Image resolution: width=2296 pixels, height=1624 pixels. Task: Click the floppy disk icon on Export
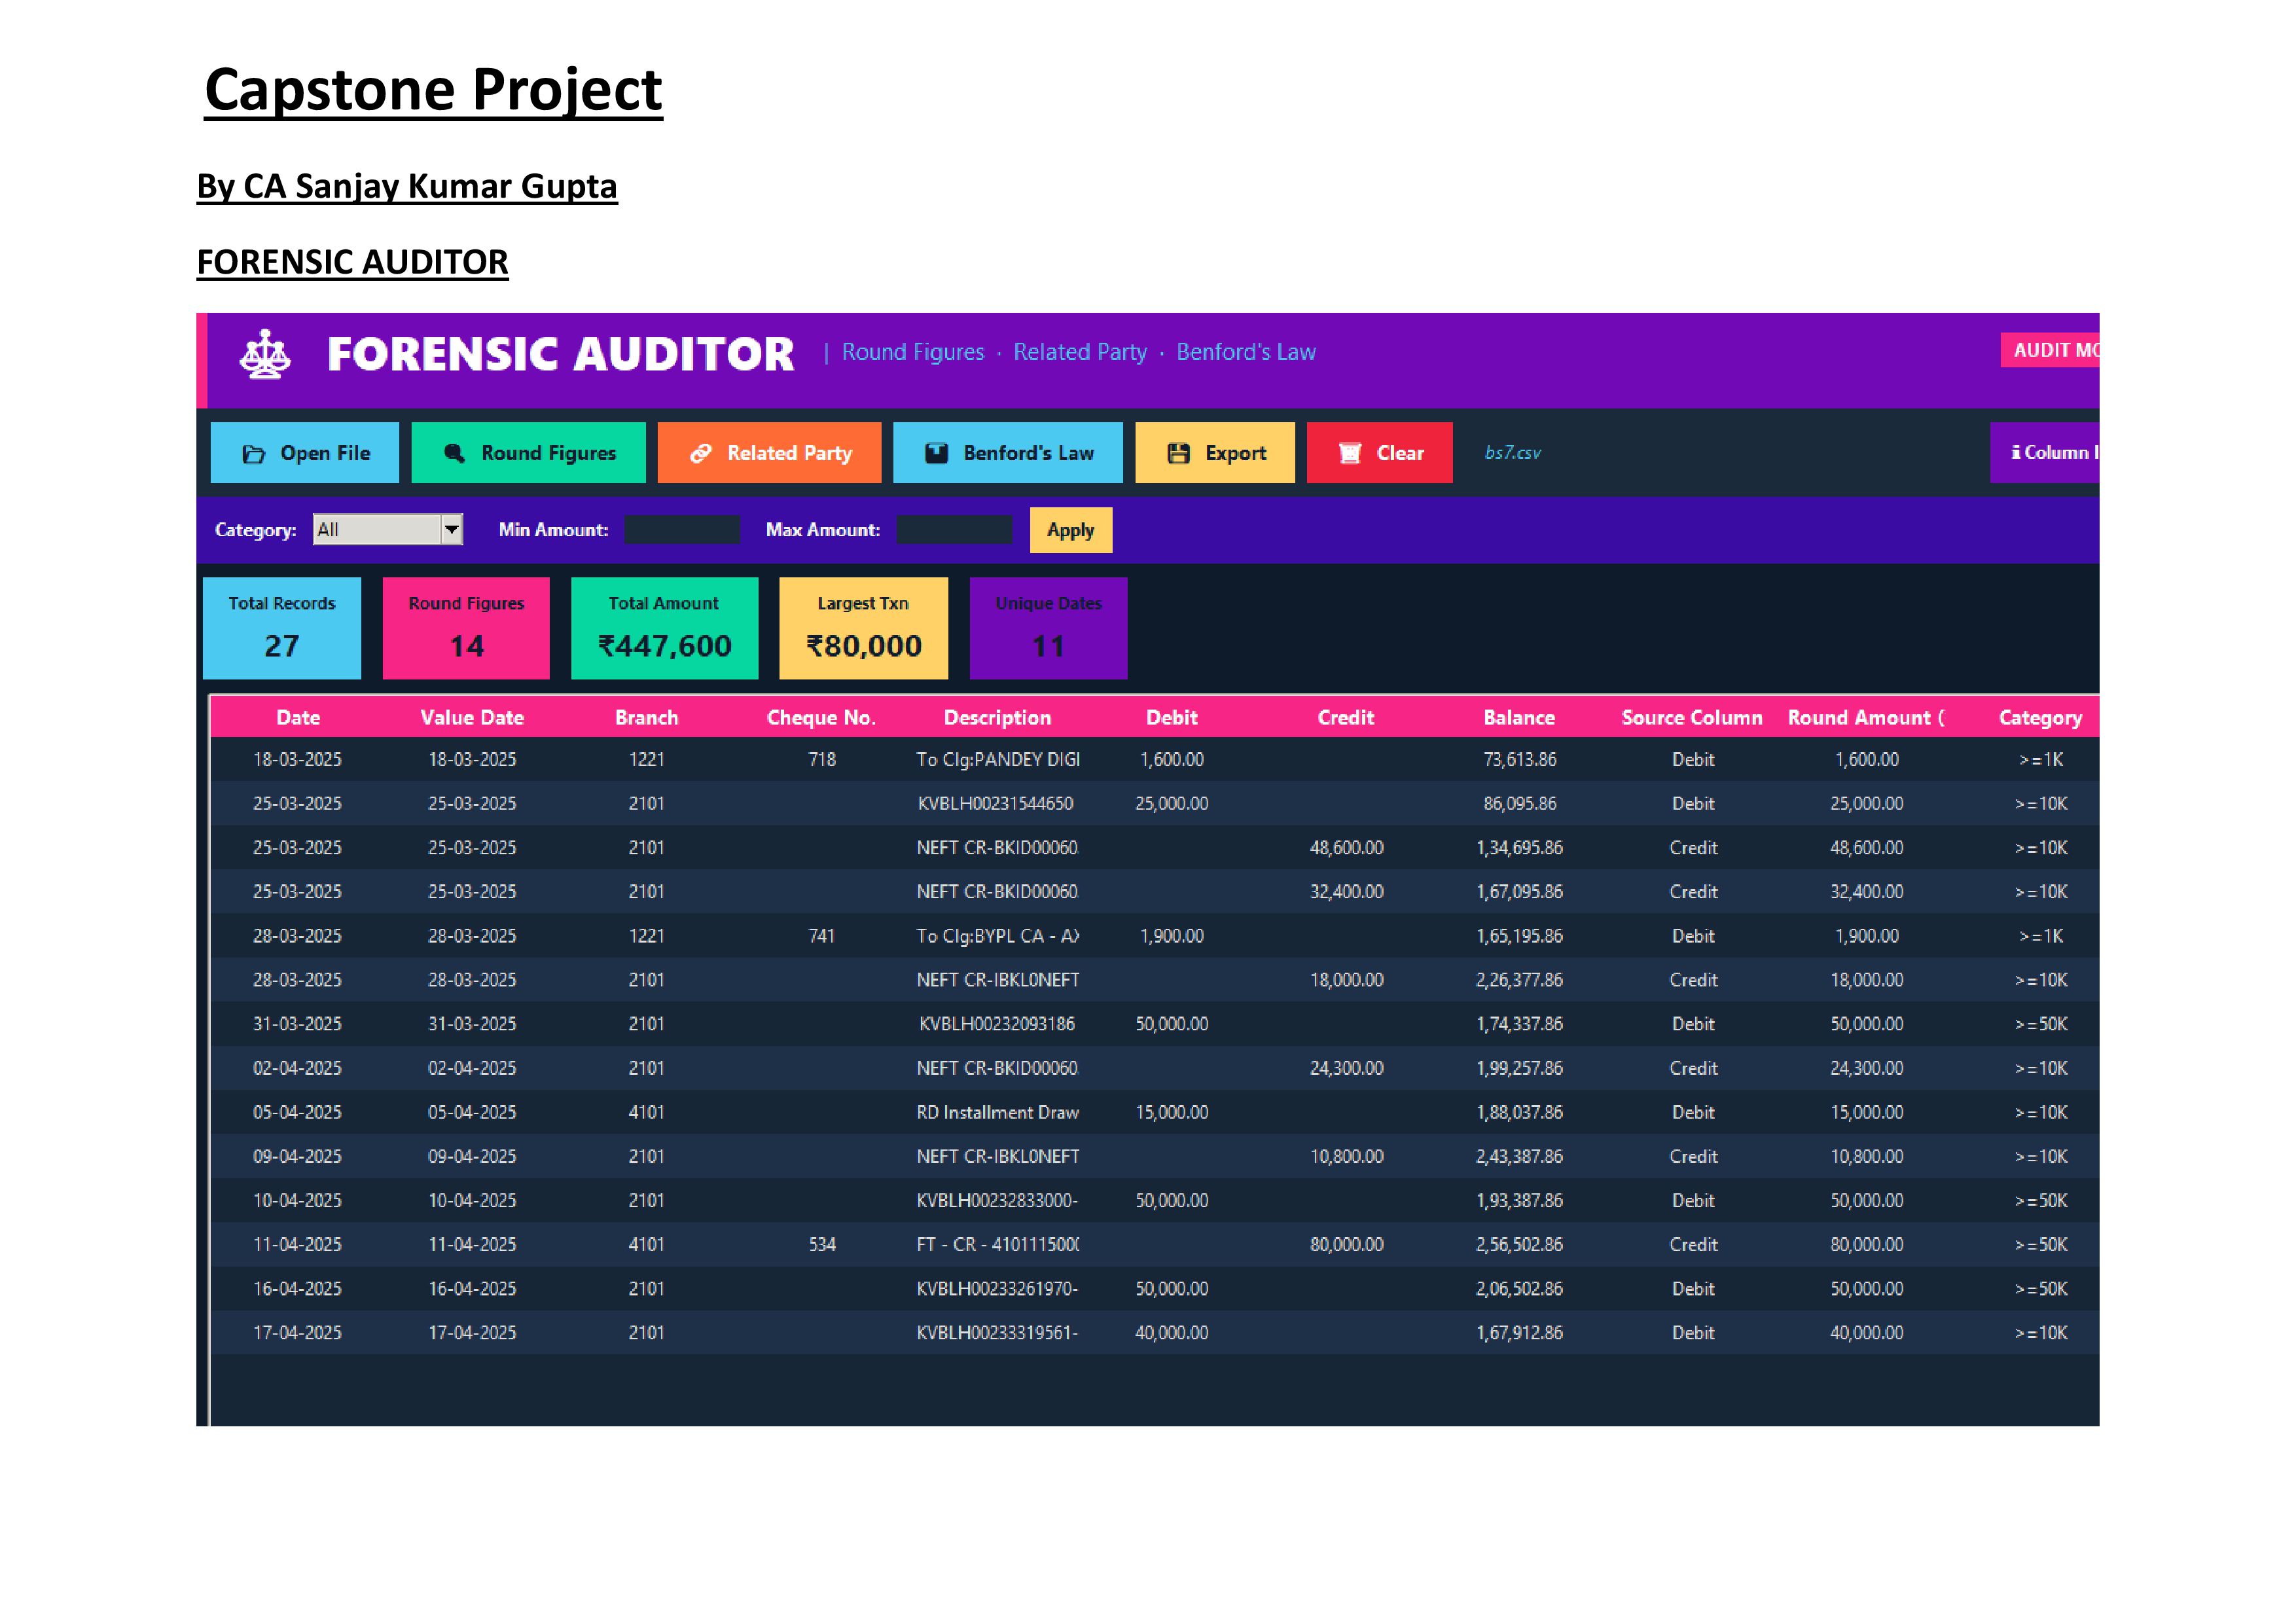1179,454
